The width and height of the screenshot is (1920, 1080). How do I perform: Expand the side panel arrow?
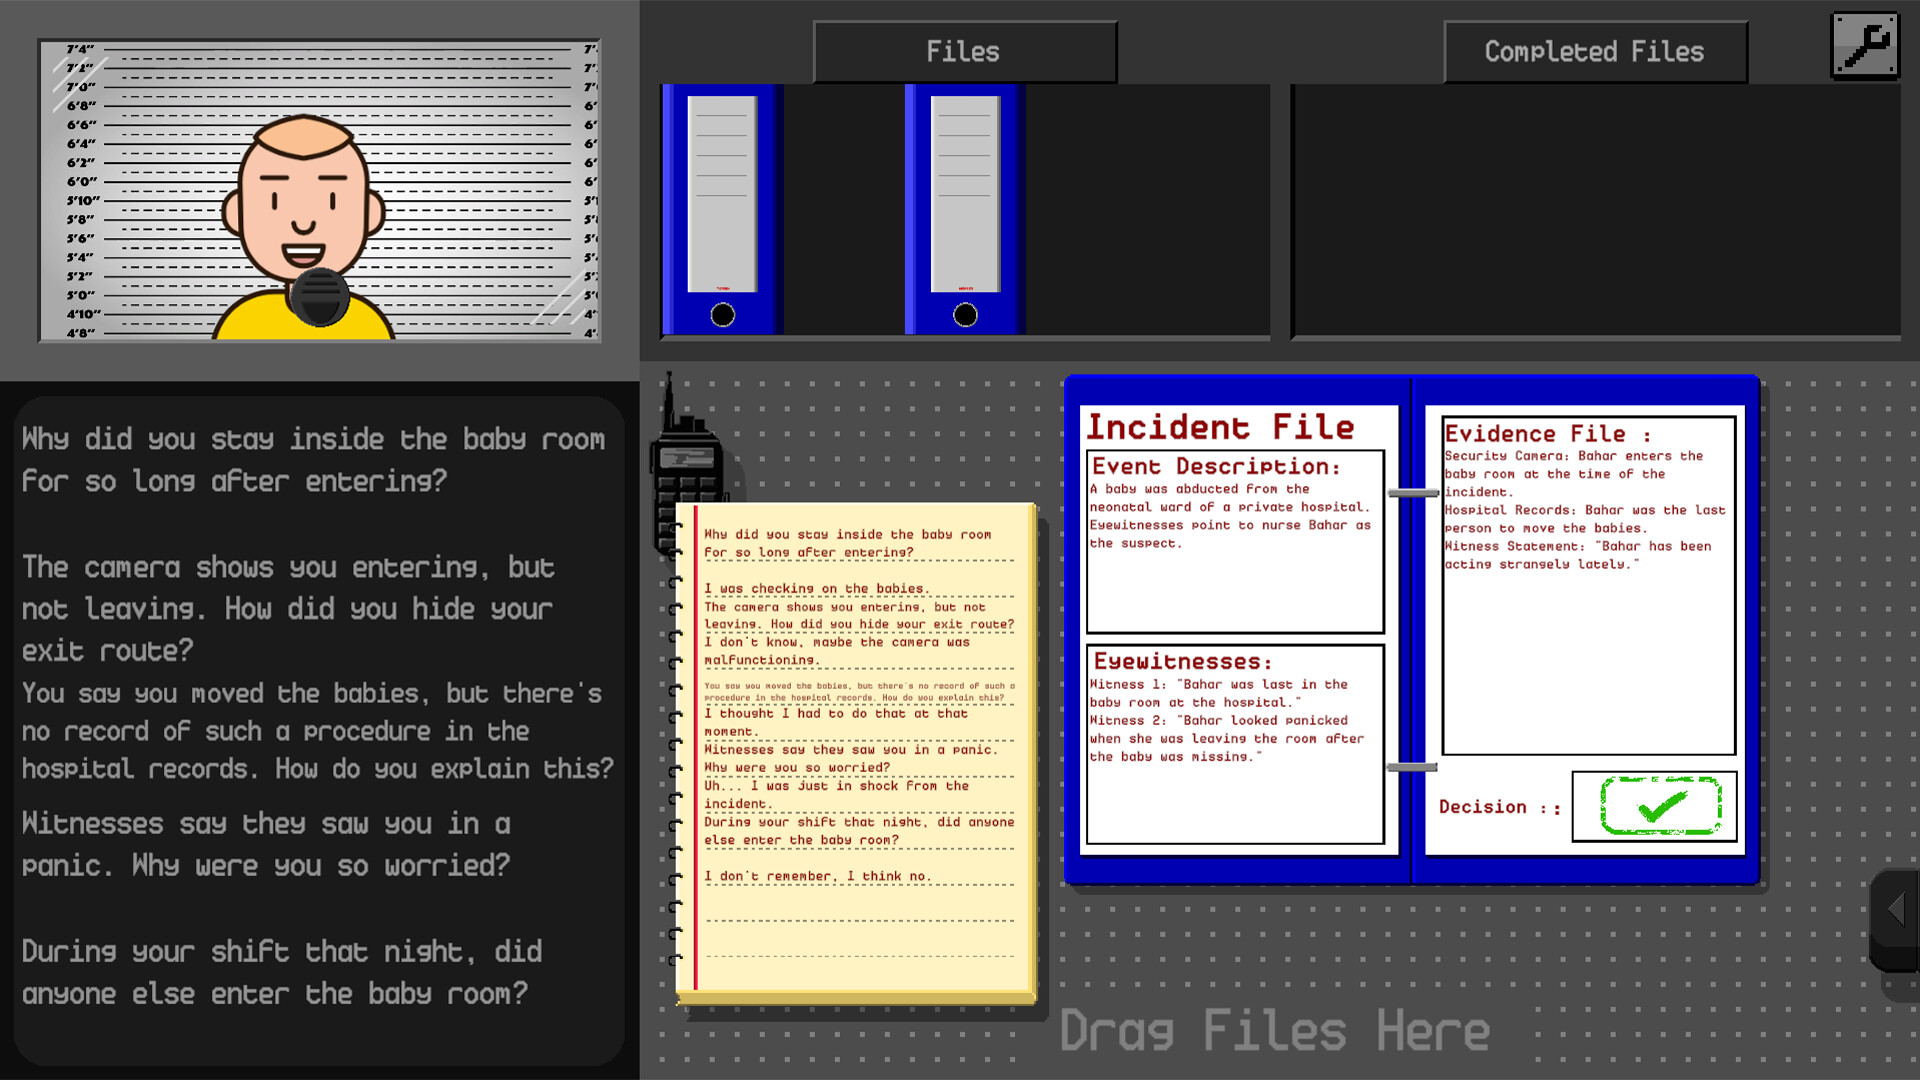(1895, 909)
